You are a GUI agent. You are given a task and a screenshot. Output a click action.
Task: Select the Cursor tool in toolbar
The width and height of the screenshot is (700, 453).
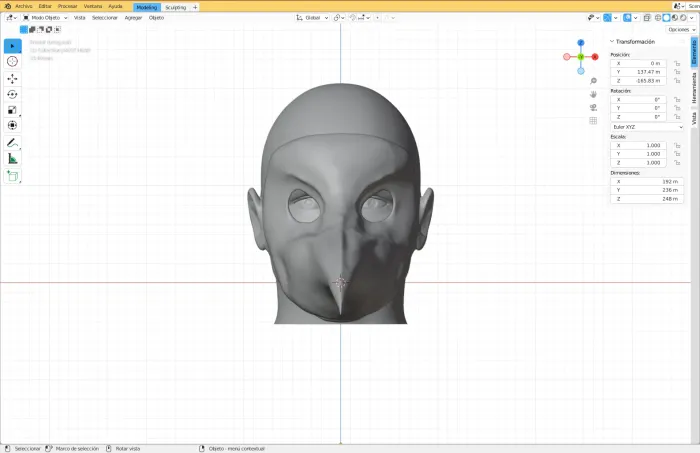tap(12, 62)
